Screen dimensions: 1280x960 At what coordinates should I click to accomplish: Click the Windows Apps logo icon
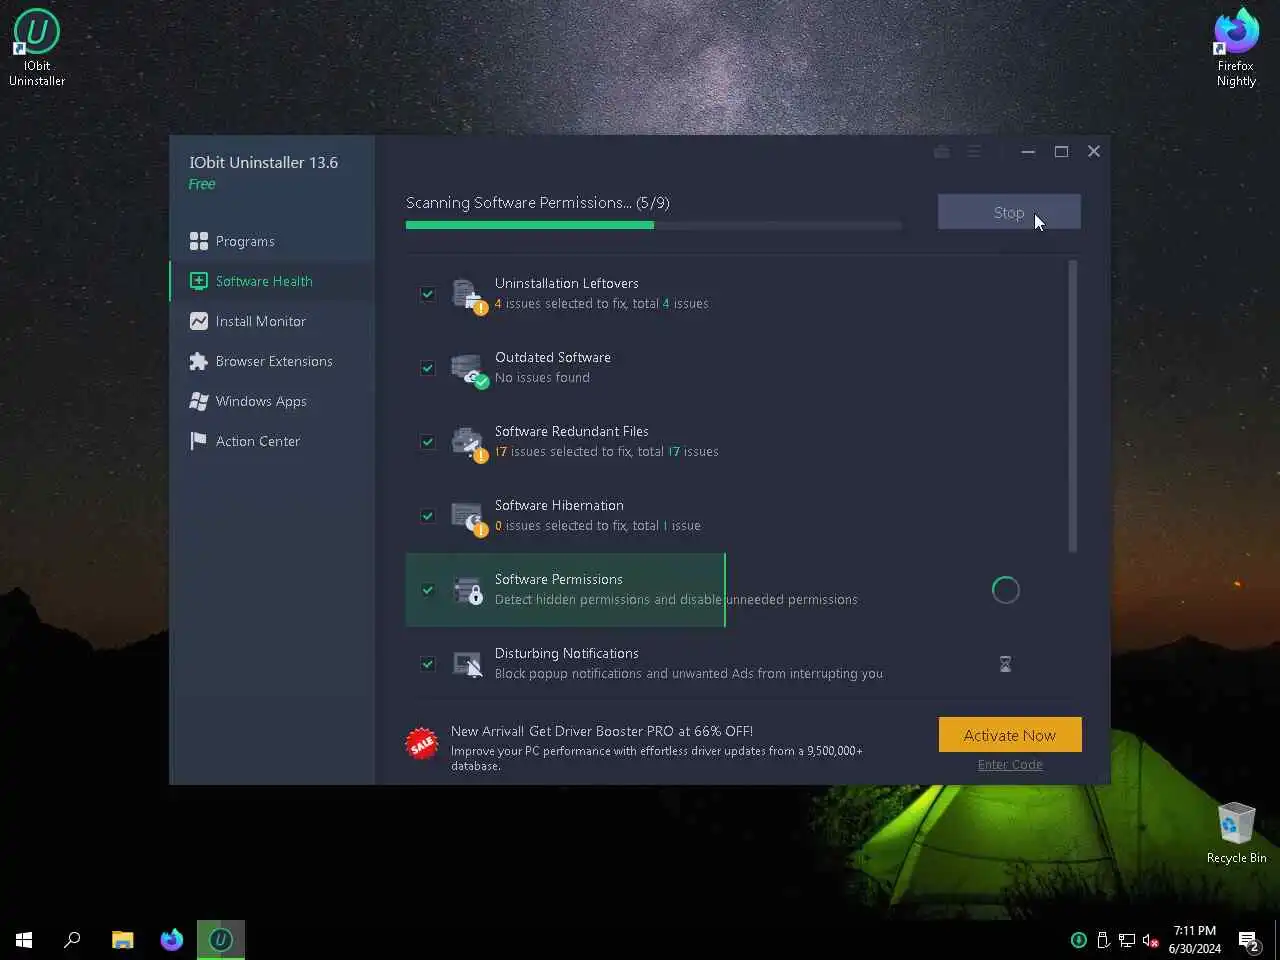199,401
